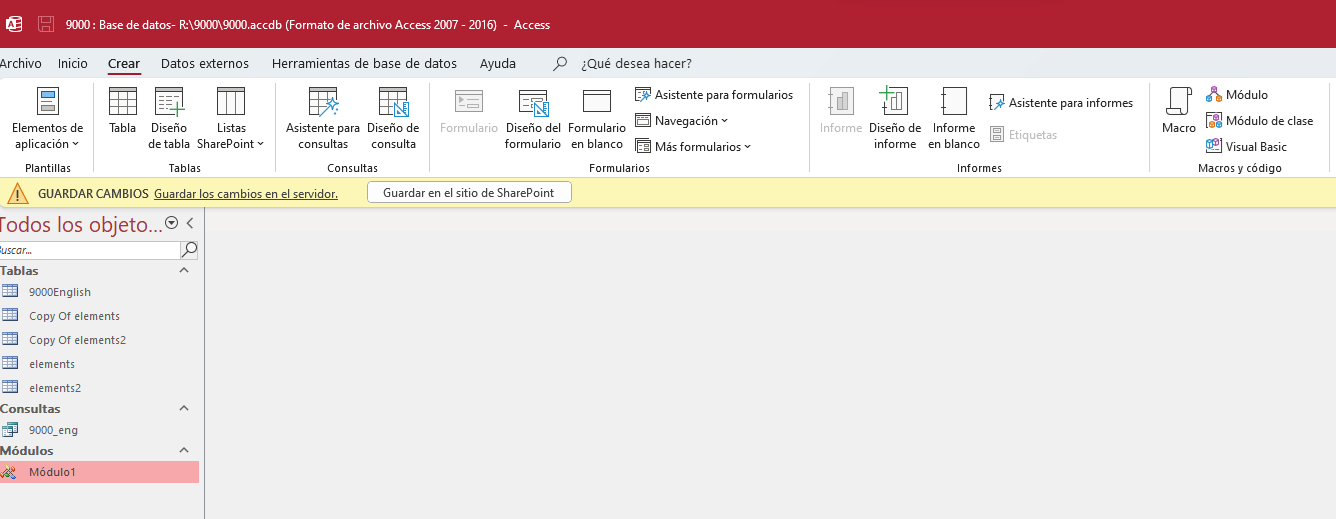Open the Navegación dropdown
1336x519 pixels.
[682, 121]
